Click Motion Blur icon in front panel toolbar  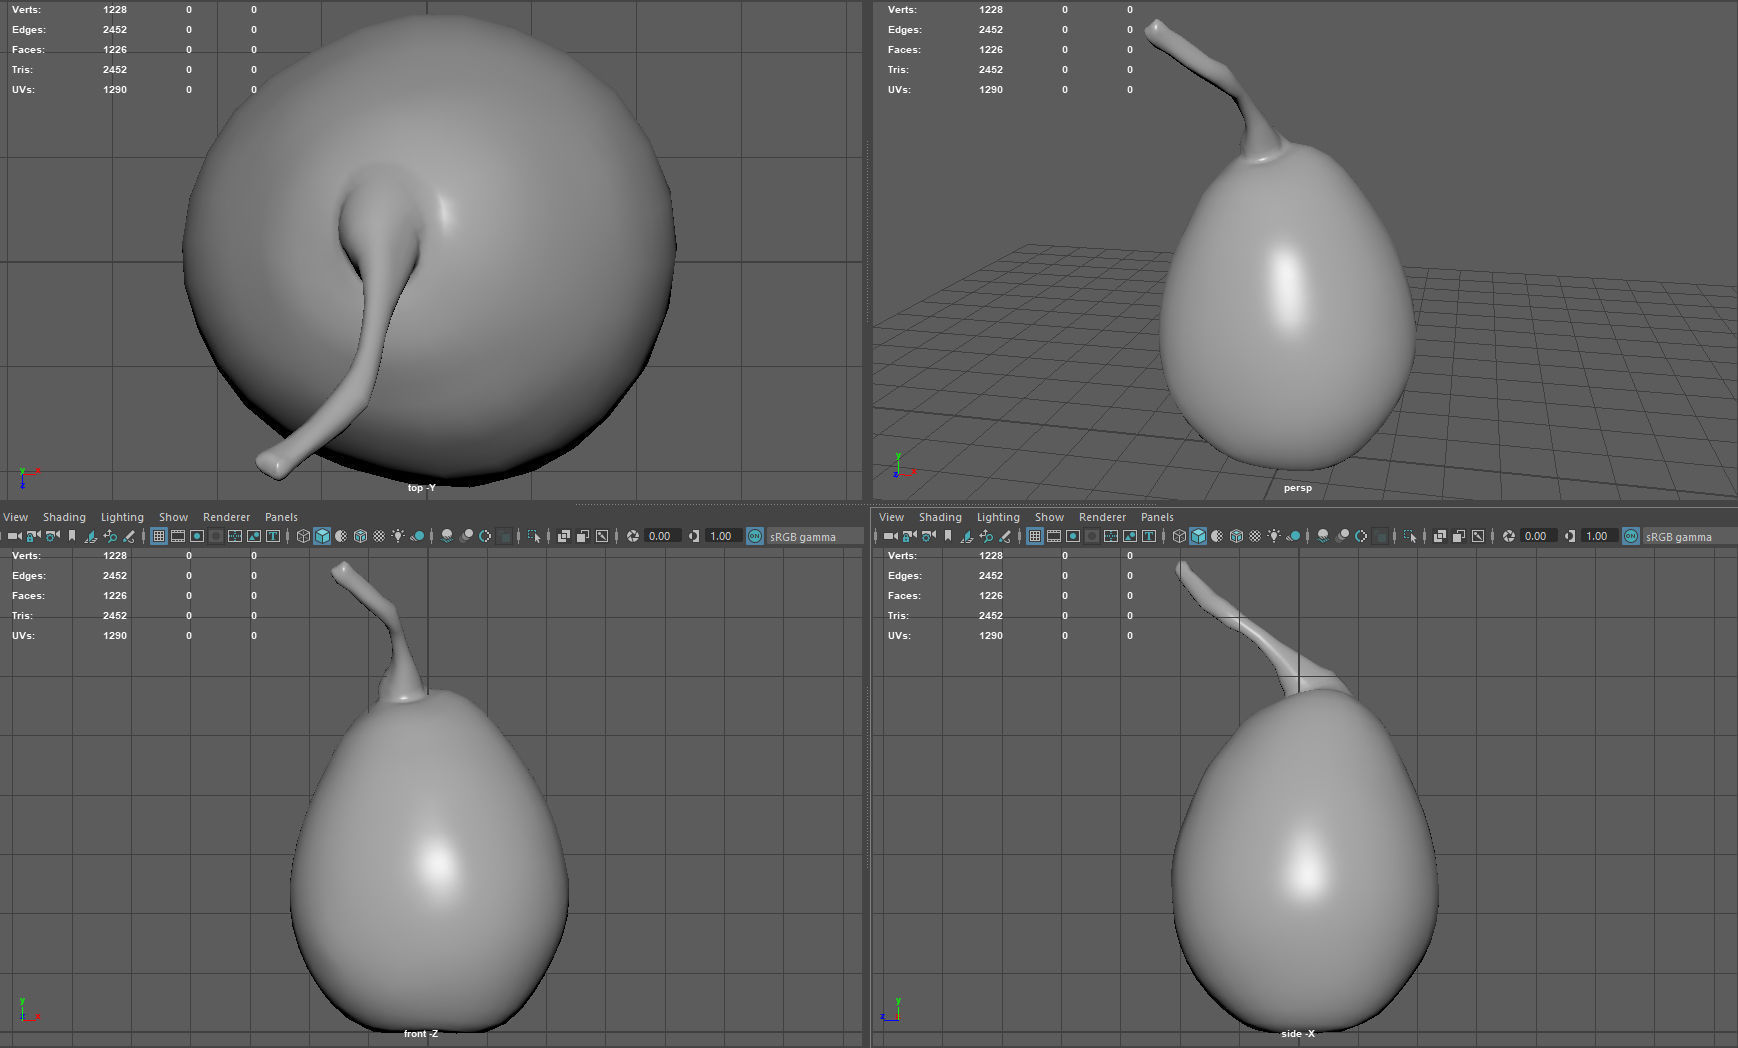(467, 536)
